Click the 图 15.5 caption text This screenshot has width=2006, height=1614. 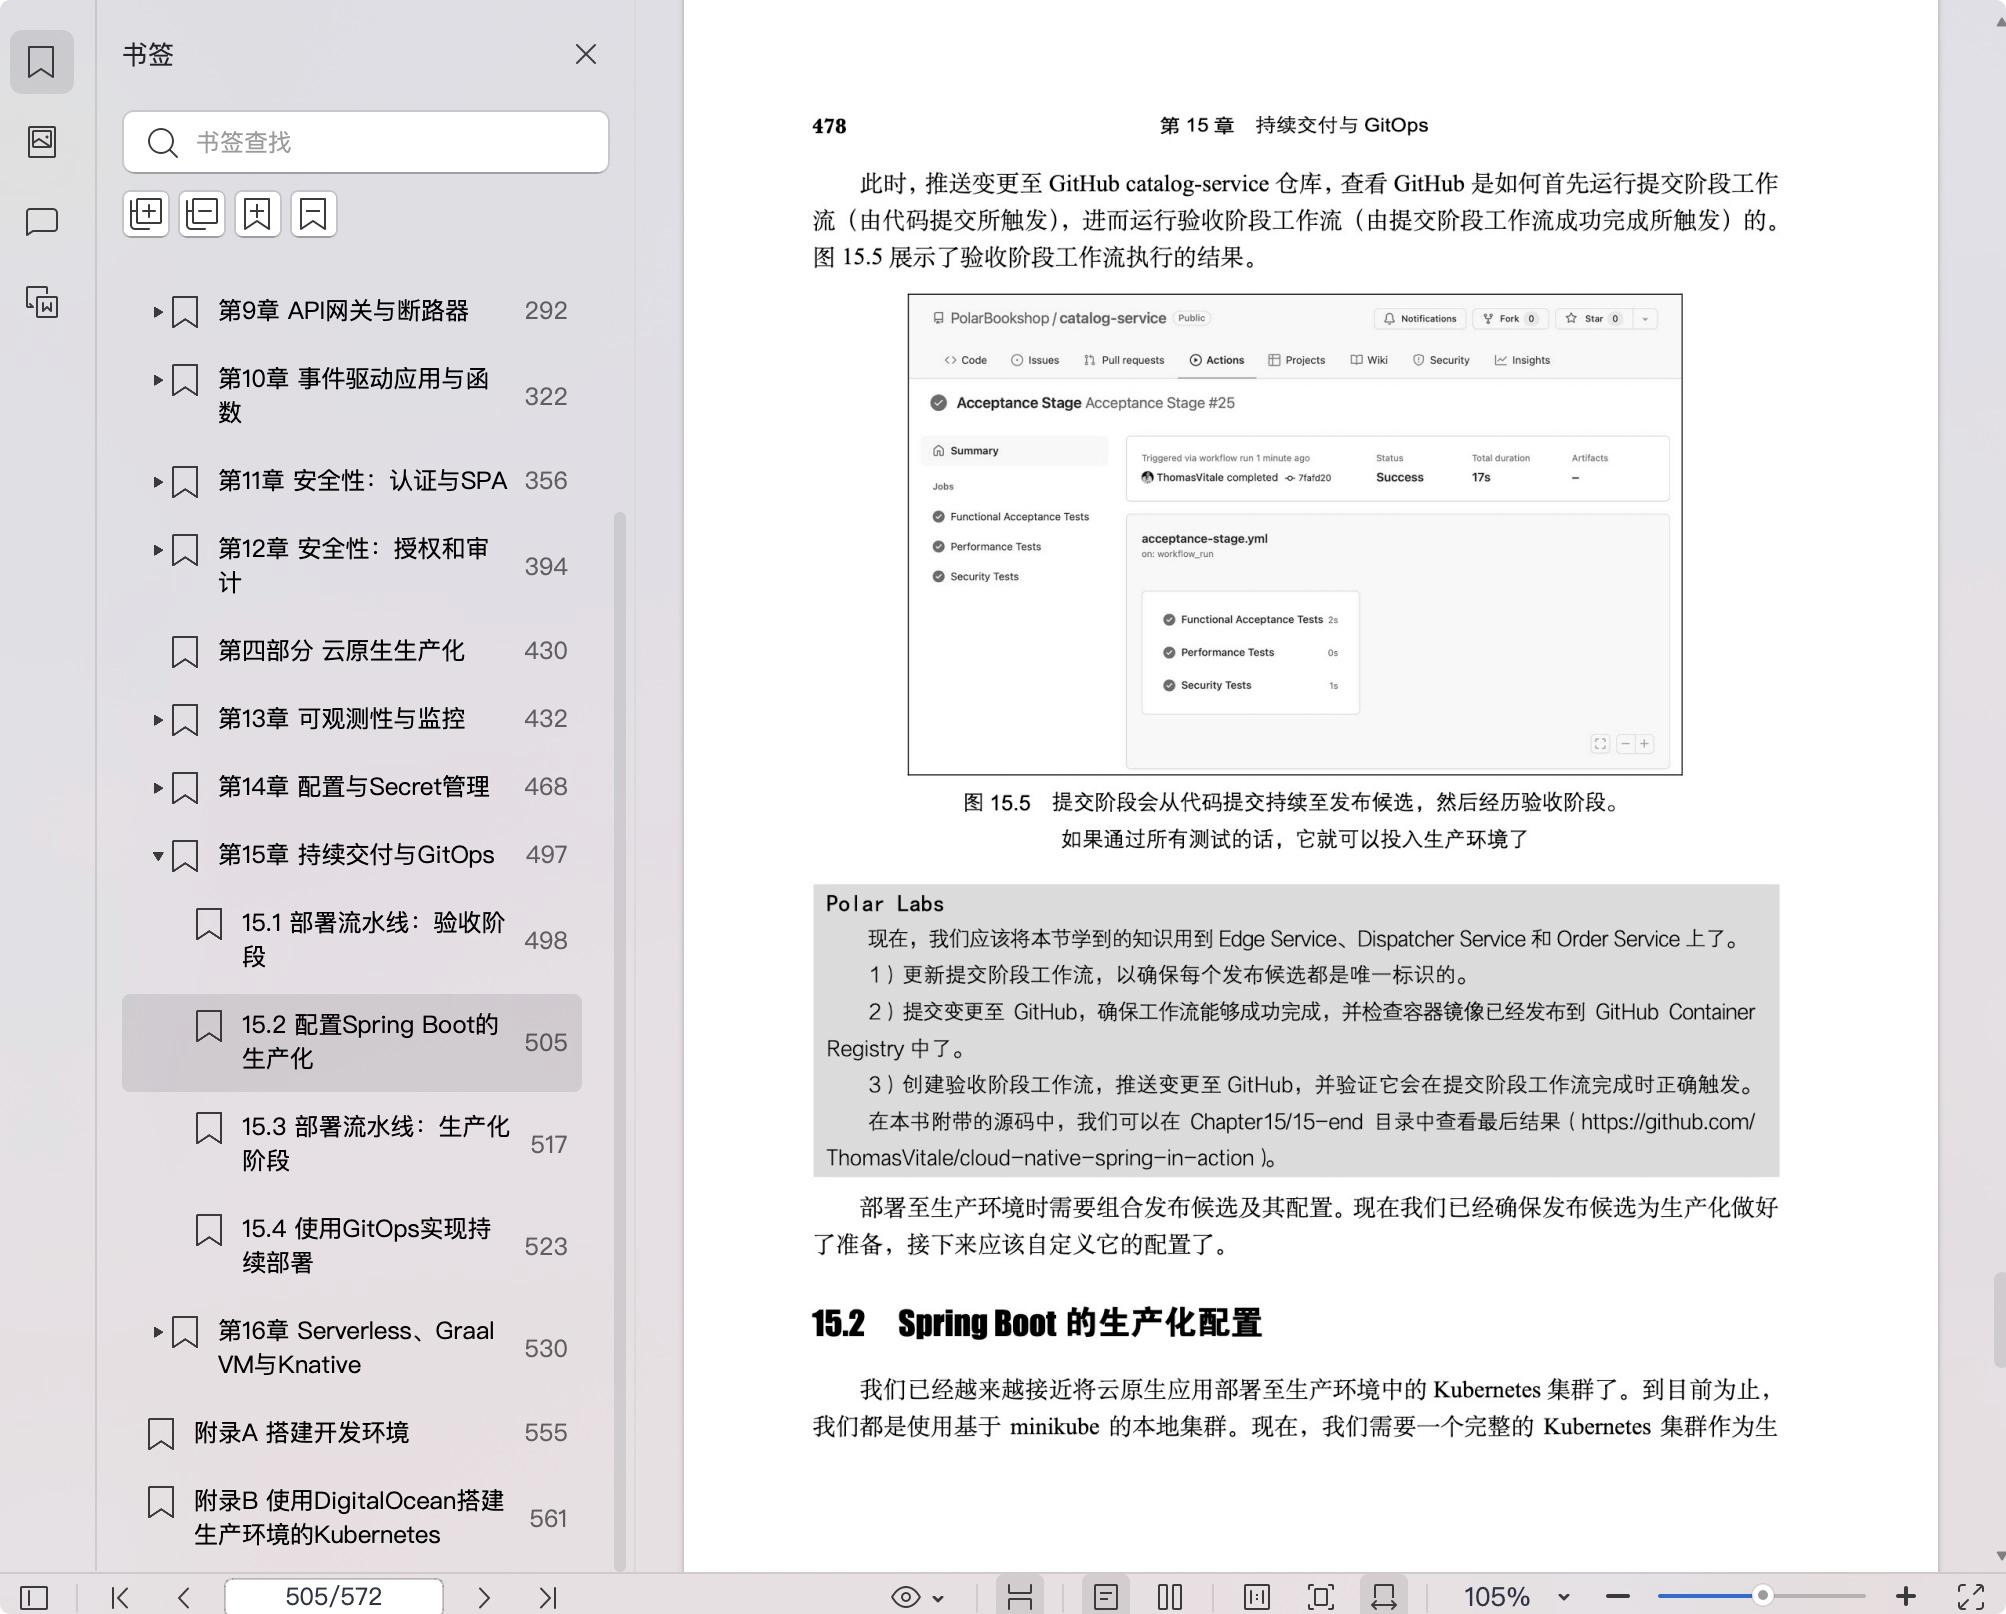click(1295, 820)
